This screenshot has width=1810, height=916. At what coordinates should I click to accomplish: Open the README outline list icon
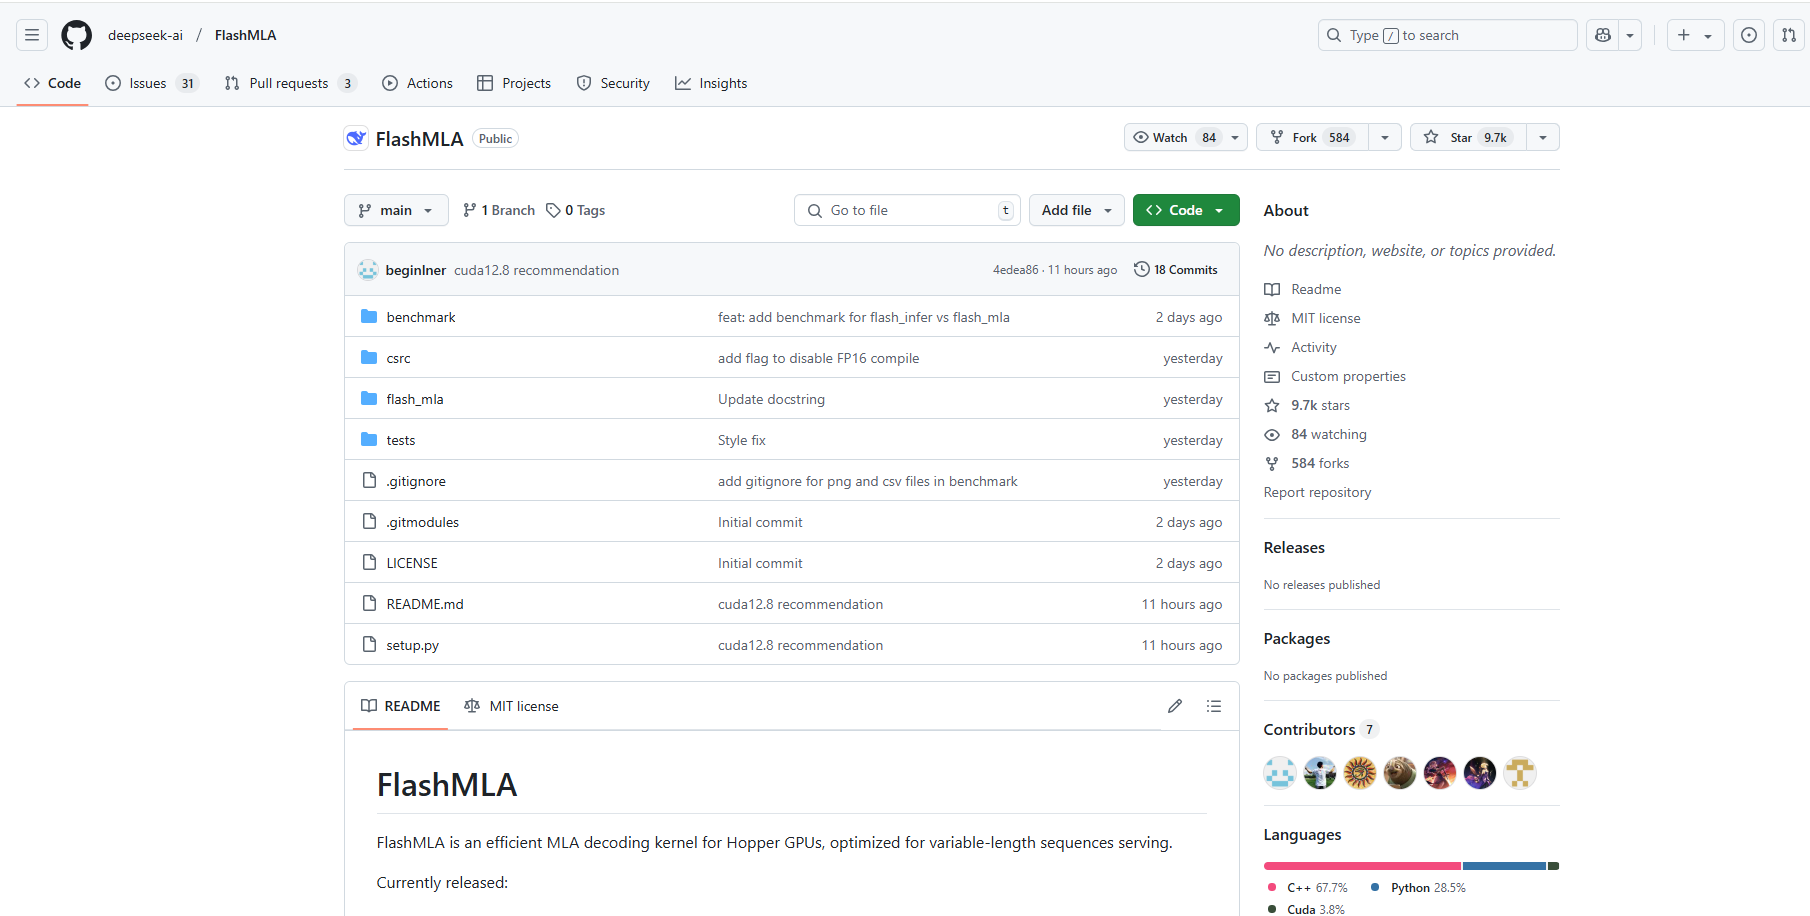(x=1213, y=706)
